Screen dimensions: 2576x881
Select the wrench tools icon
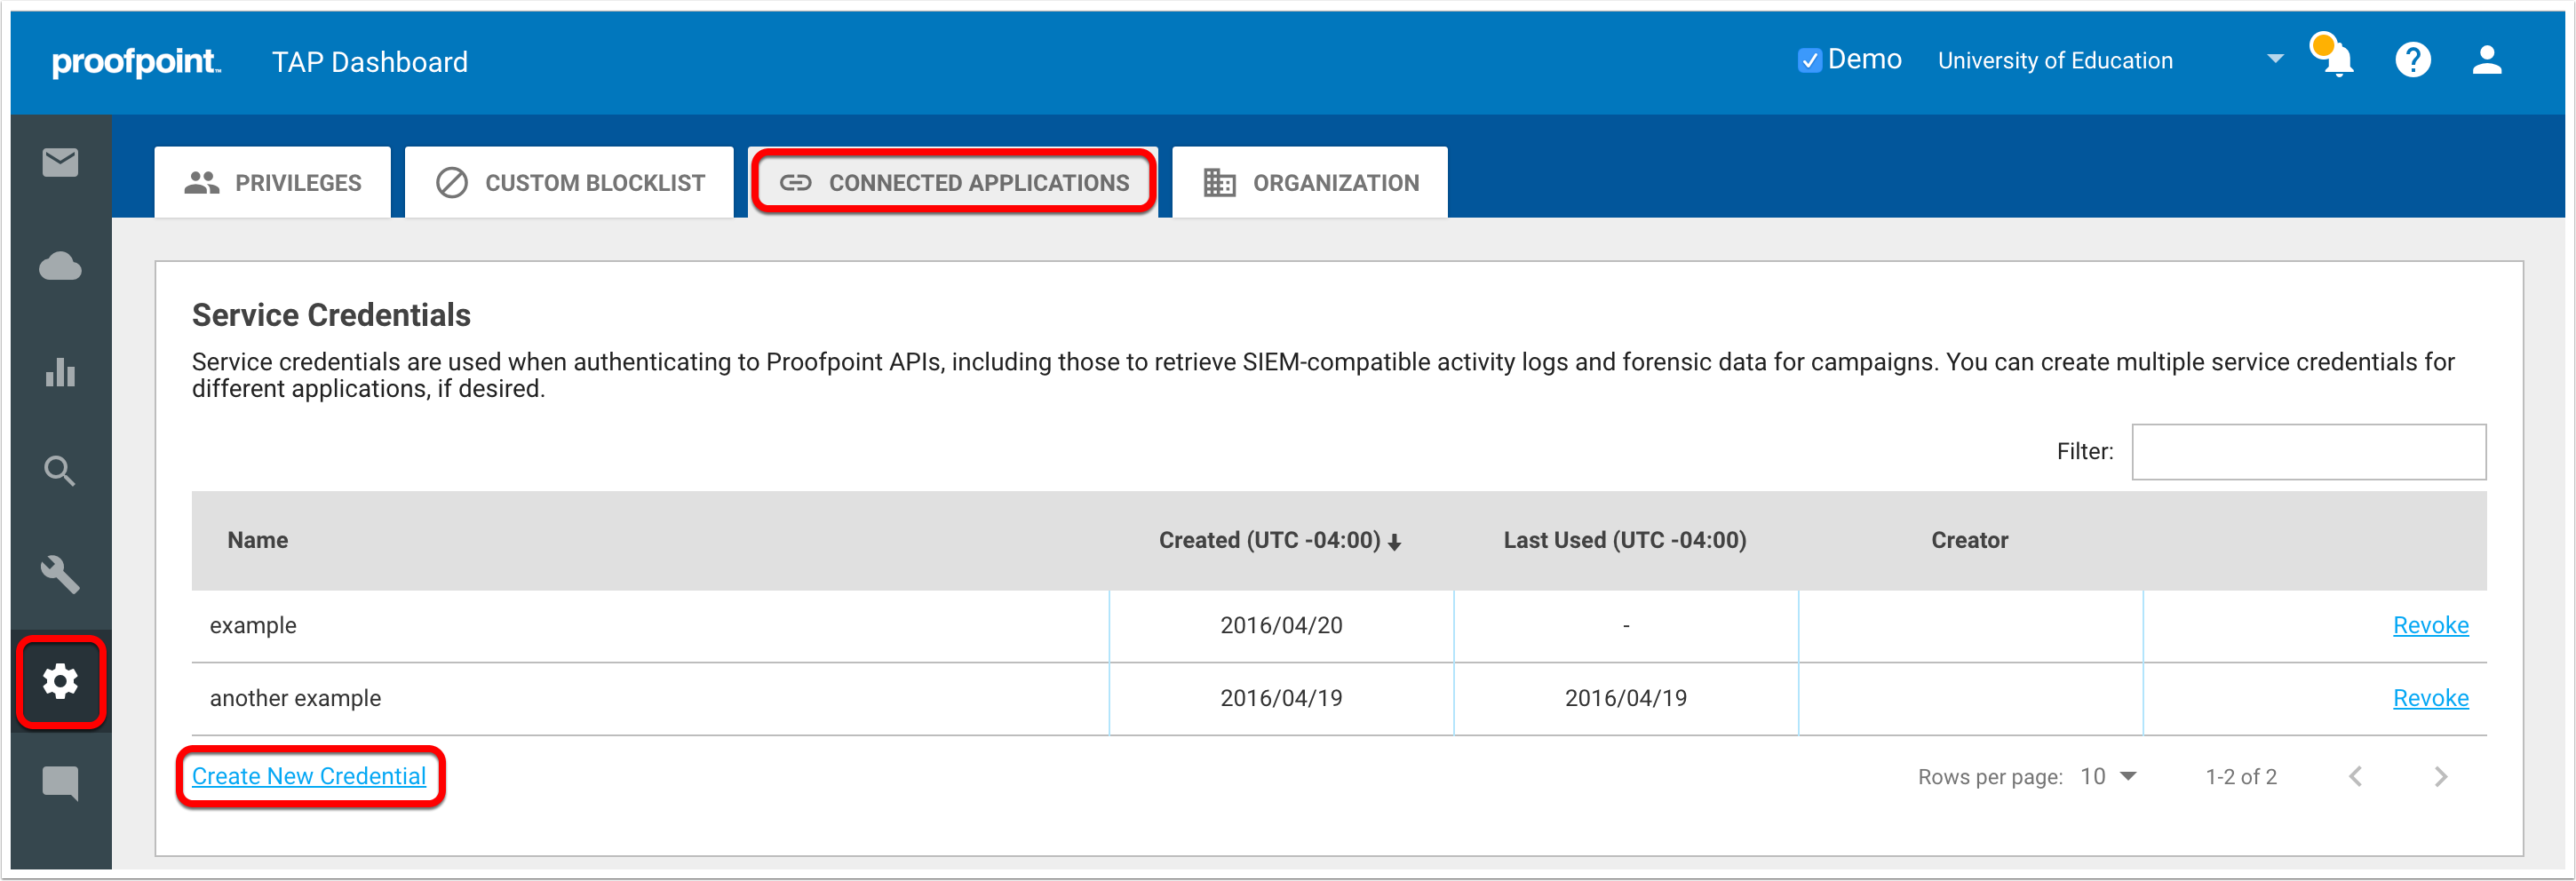pyautogui.click(x=60, y=575)
